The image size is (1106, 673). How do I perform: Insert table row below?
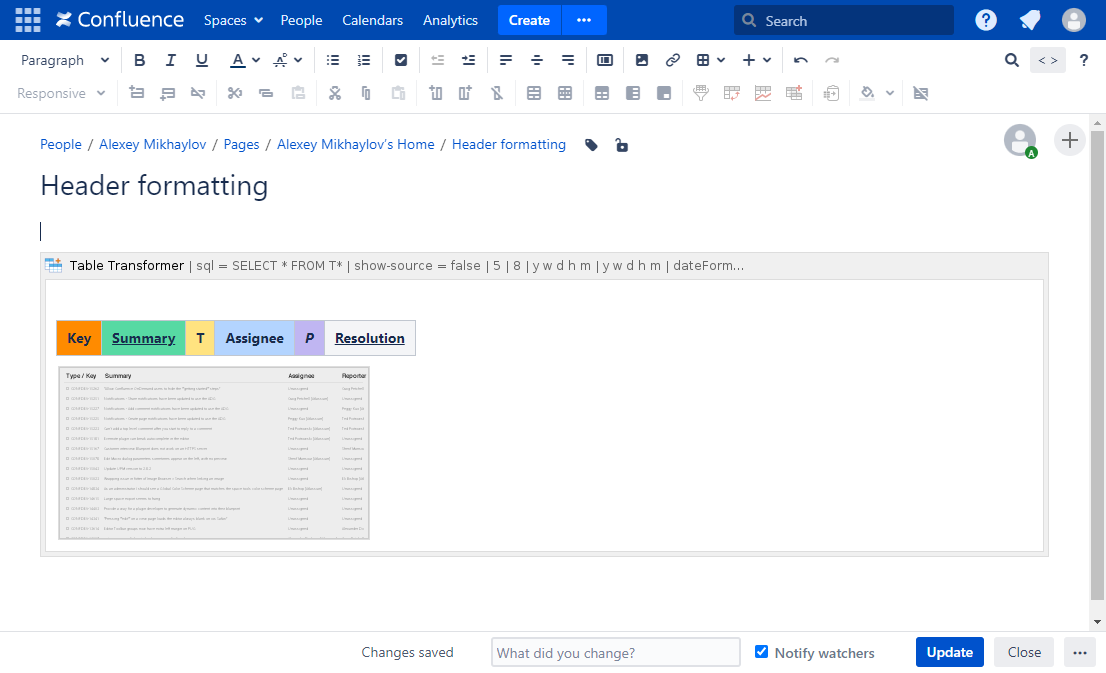click(x=167, y=93)
